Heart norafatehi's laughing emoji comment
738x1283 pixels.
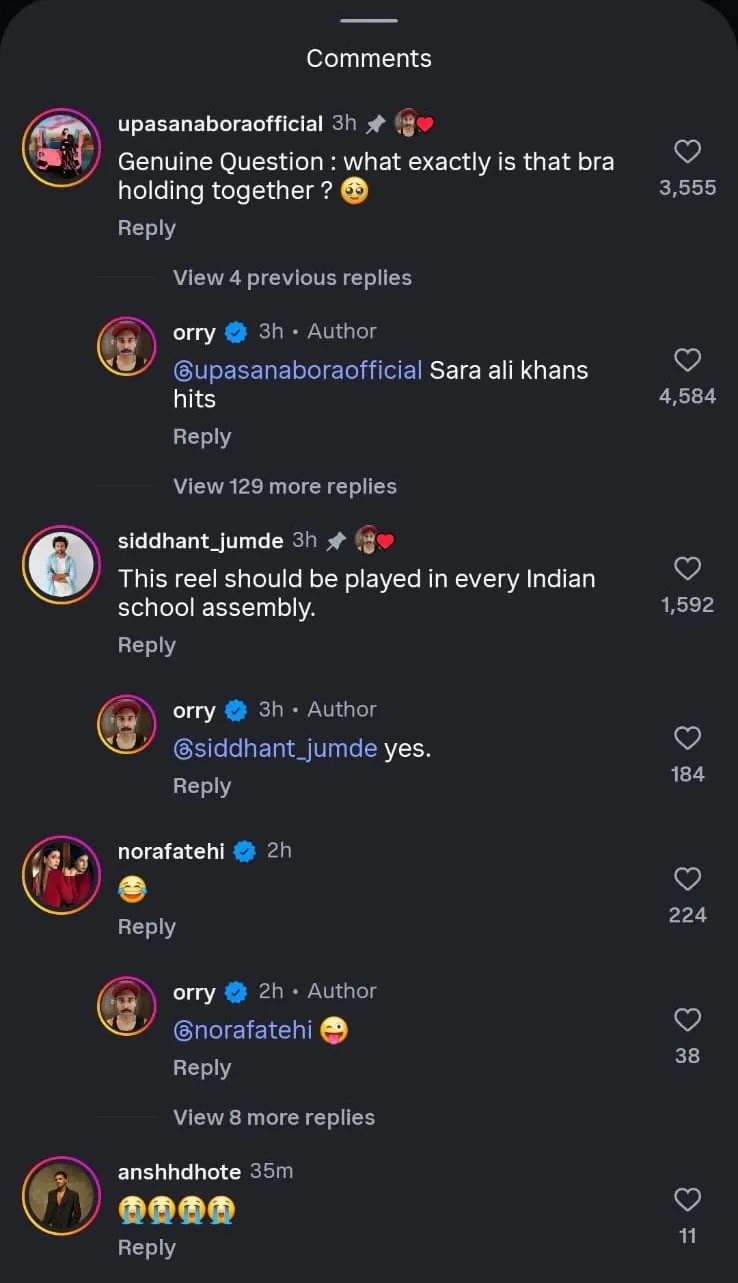687,880
